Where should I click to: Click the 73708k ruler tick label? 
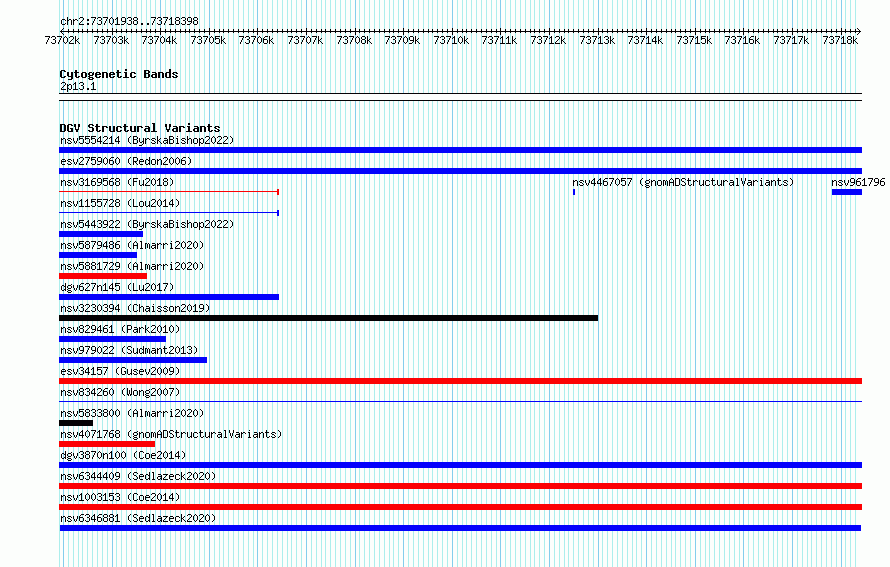(354, 40)
